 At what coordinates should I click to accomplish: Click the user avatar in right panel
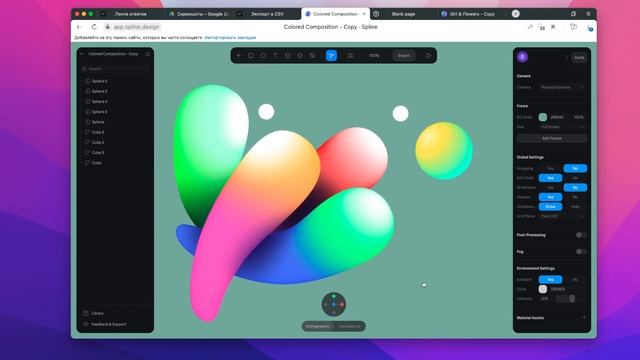coord(522,57)
